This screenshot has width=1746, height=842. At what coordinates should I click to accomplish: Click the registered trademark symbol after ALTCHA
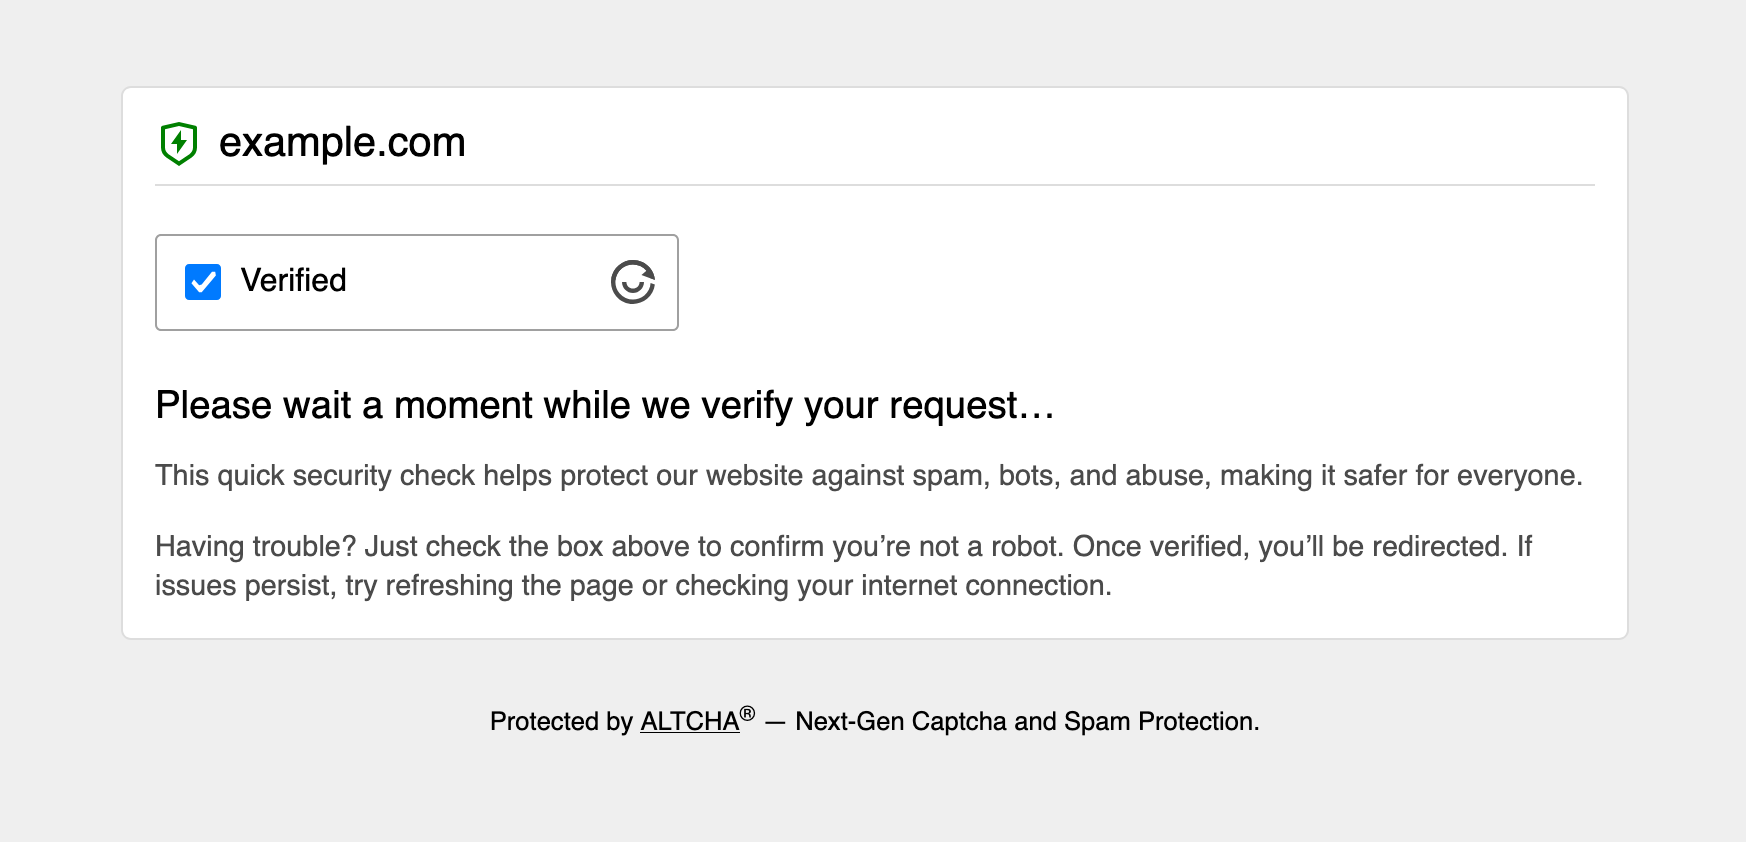click(747, 714)
